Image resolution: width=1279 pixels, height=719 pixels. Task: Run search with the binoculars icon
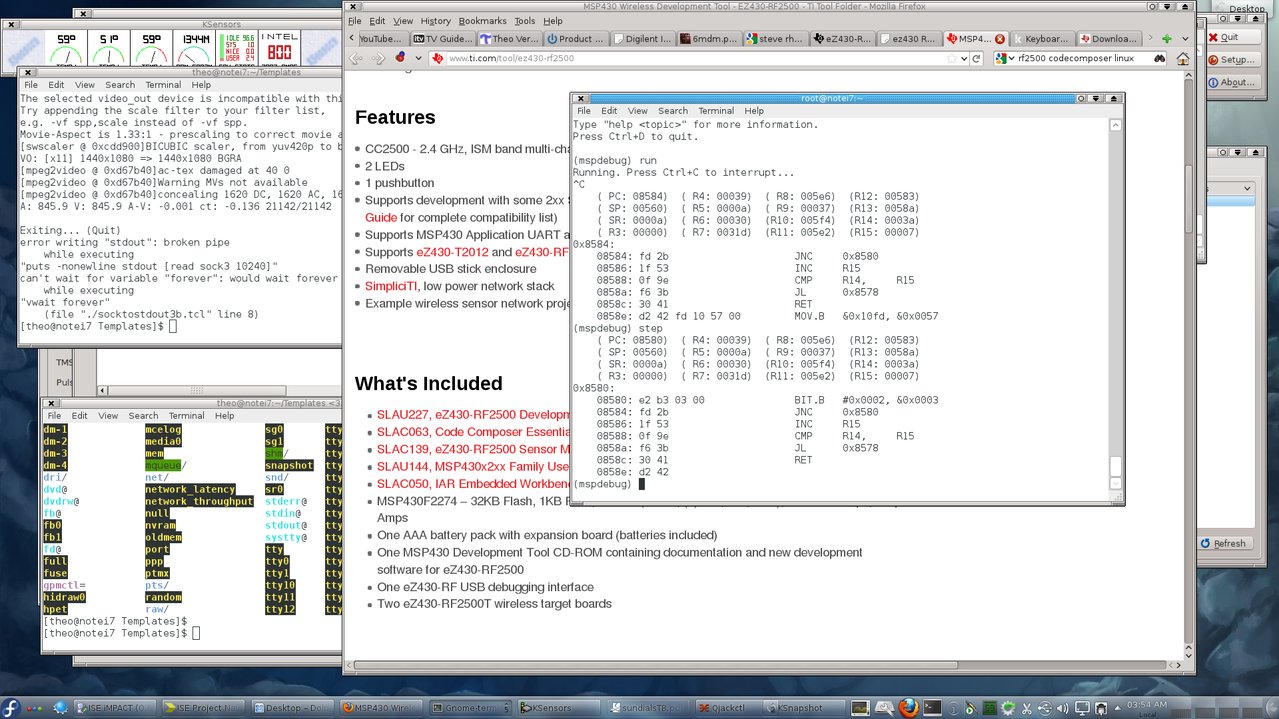(x=1158, y=58)
